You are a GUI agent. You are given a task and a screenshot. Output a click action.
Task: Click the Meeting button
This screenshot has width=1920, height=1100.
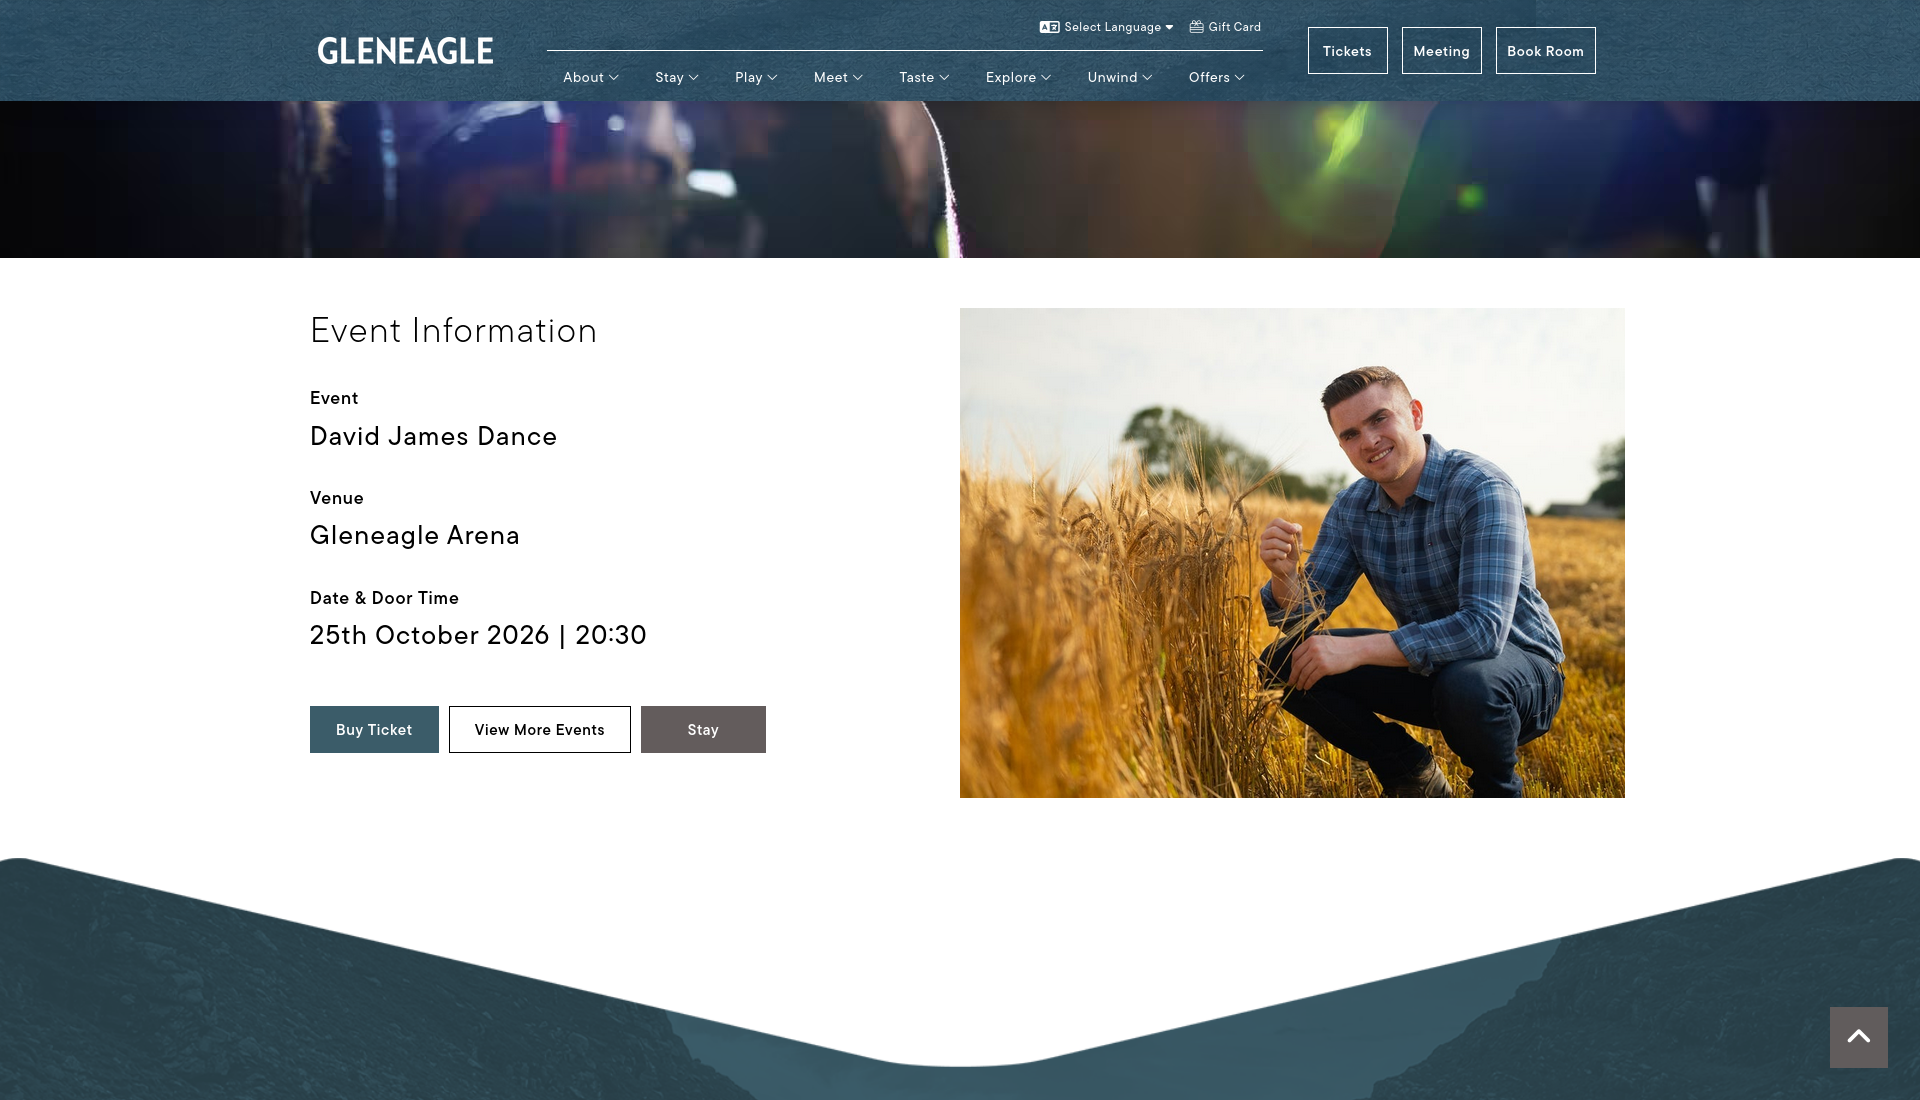1441,51
